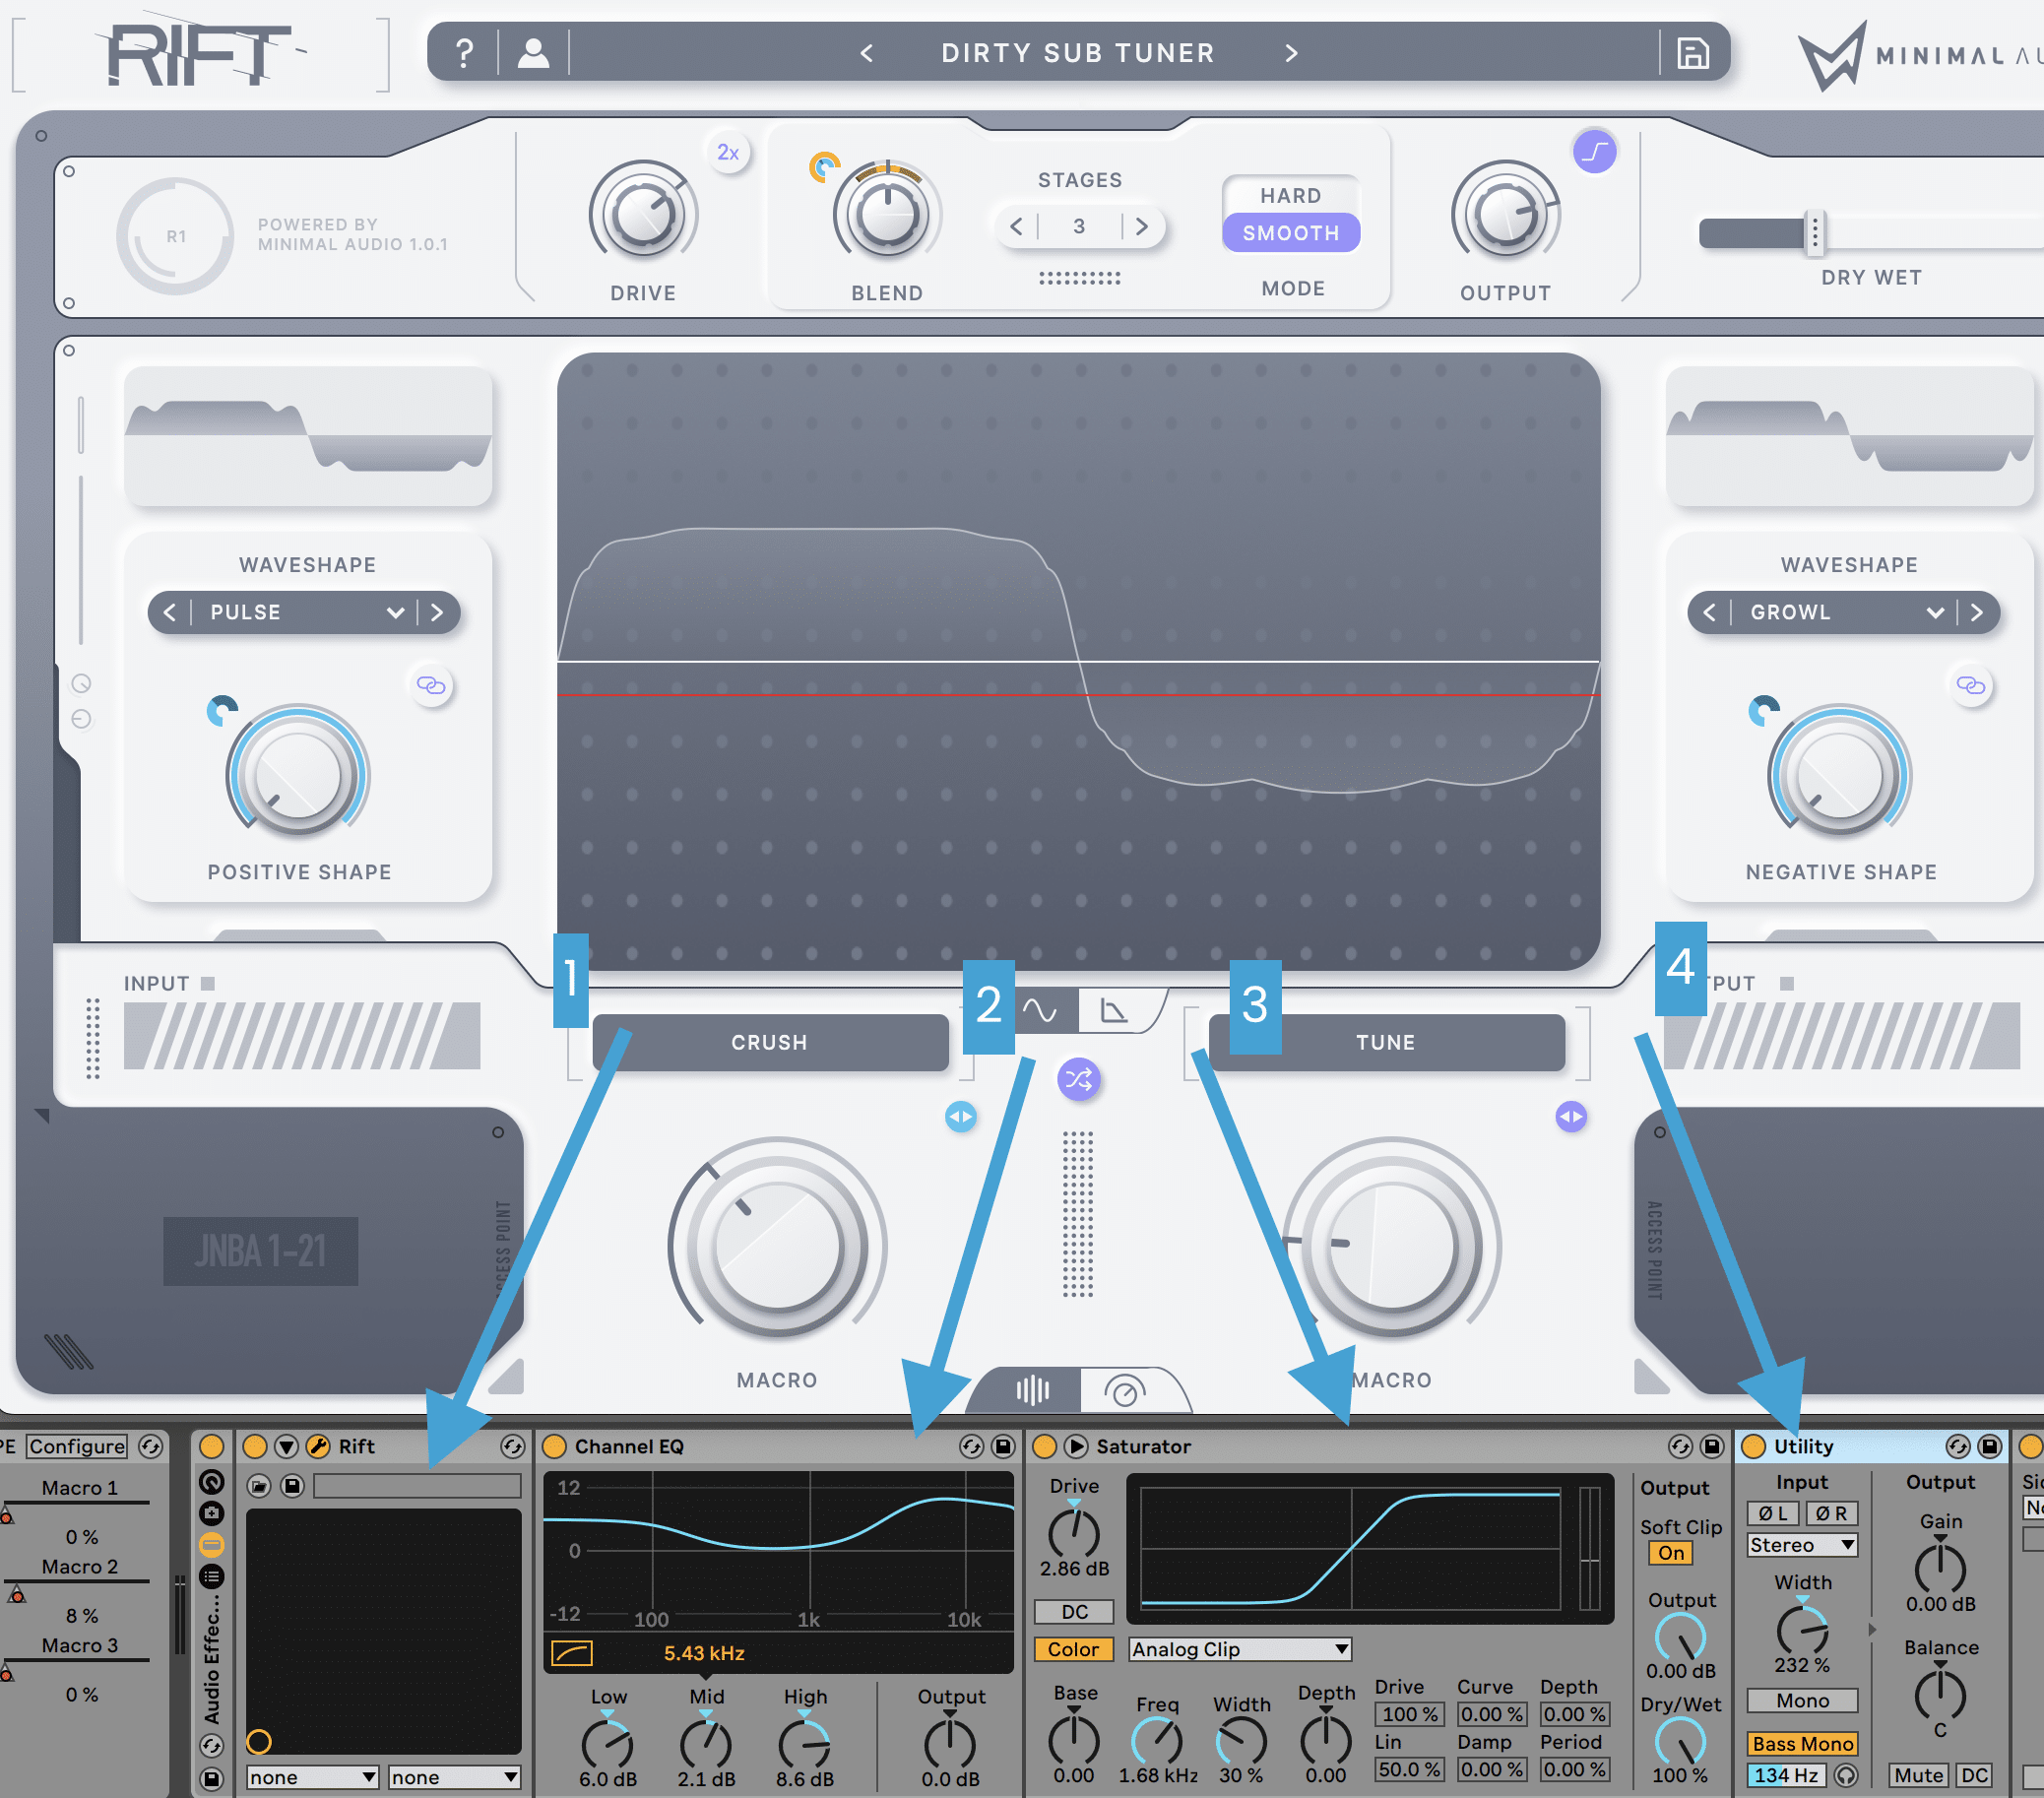Click the Configure button
Image resolution: width=2044 pixels, height=1798 pixels.
pos(78,1446)
